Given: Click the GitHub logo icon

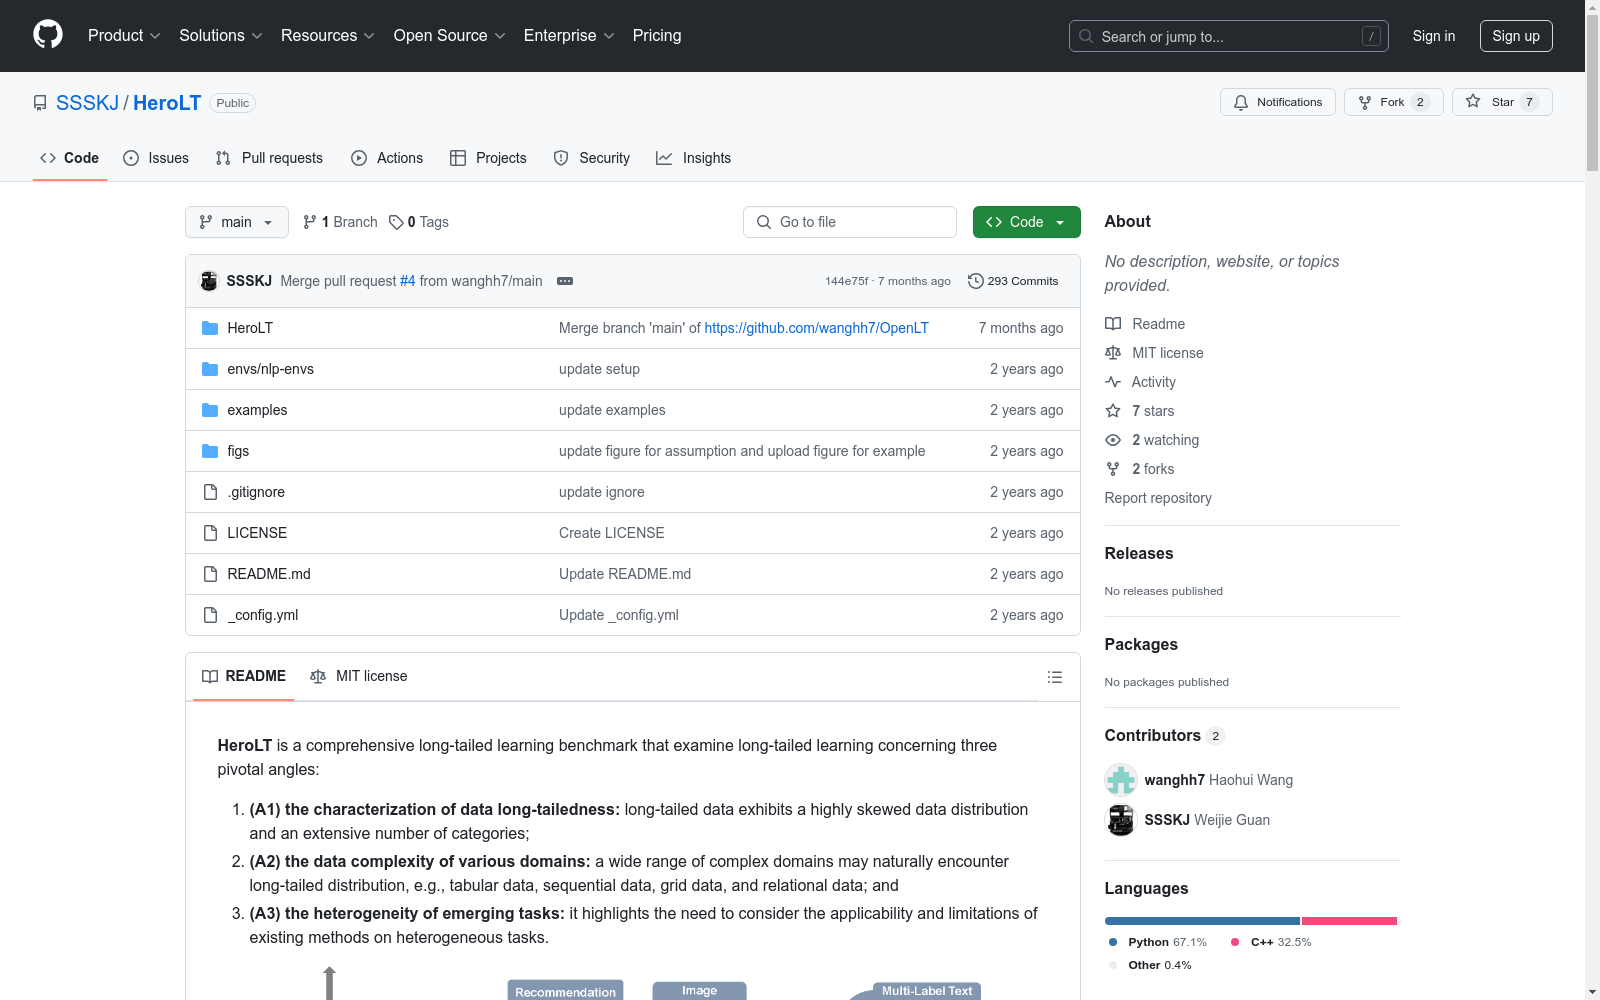Looking at the screenshot, I should 48,35.
